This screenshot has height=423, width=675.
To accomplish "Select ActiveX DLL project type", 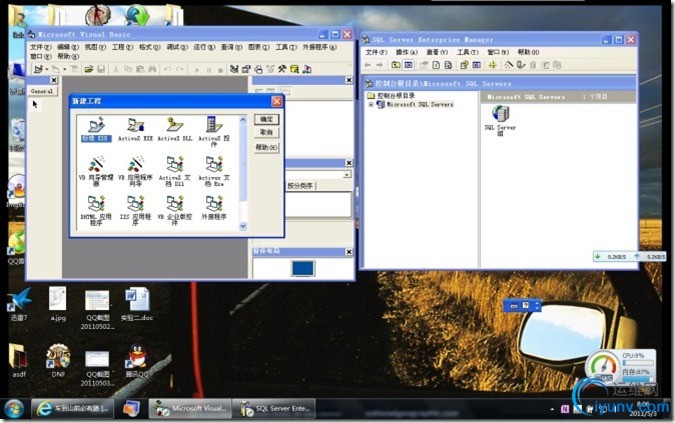I will tap(175, 129).
